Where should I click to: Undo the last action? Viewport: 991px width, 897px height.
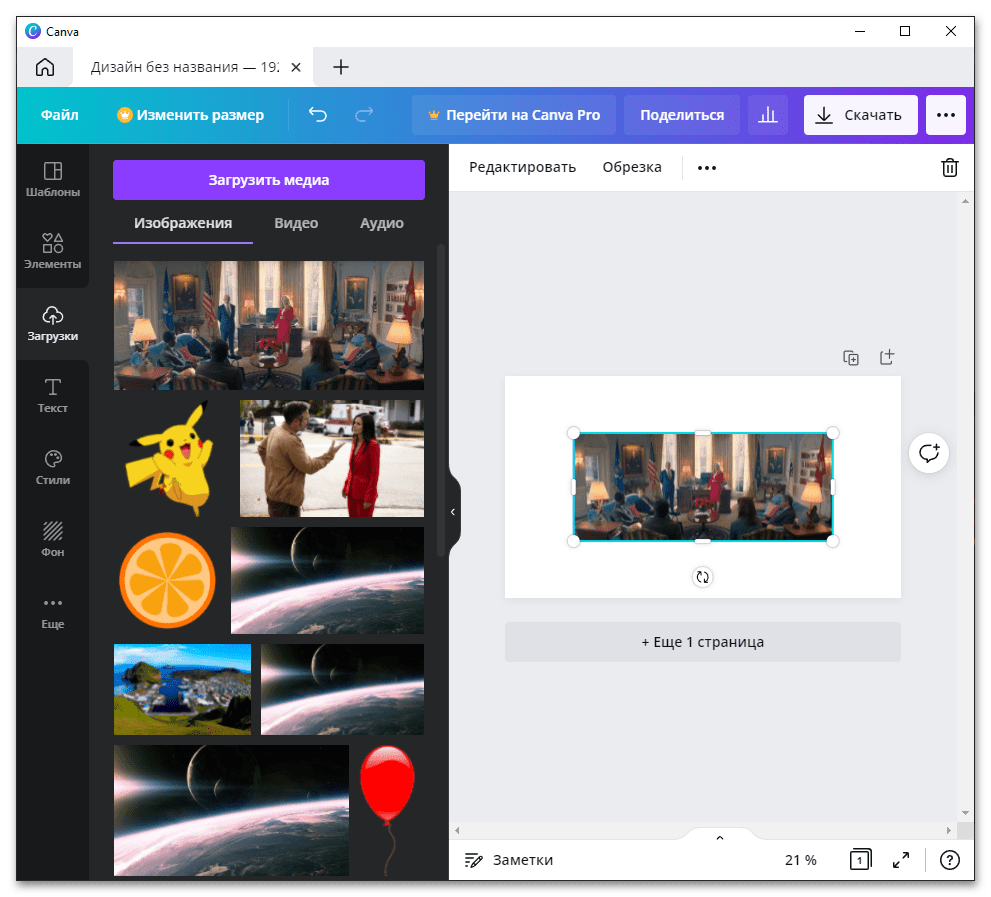pos(318,114)
